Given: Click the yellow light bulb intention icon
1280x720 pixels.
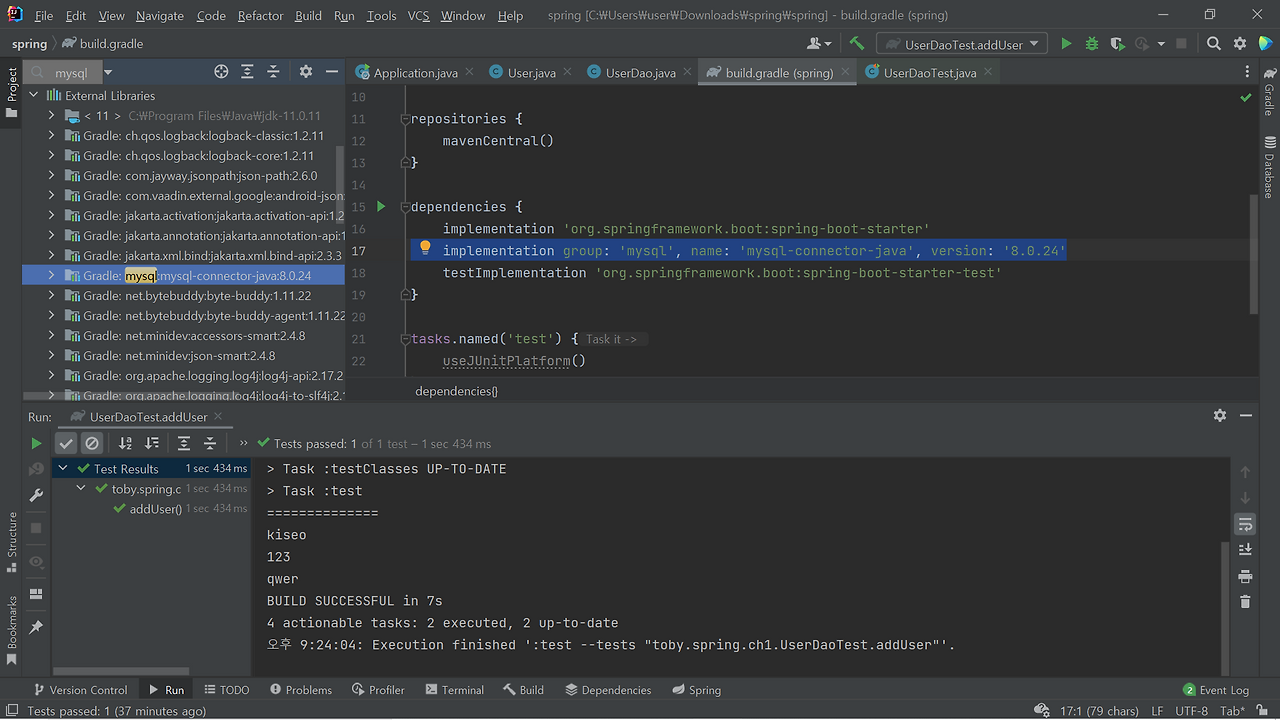Looking at the screenshot, I should point(424,249).
